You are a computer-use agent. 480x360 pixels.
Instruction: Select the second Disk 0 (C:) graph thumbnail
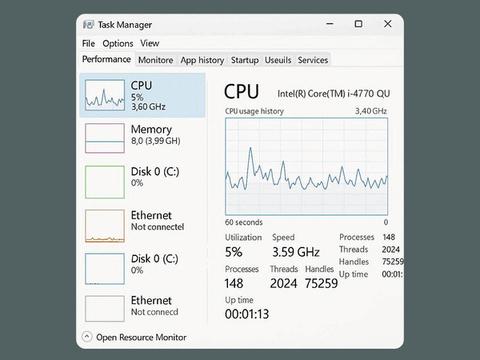105,269
